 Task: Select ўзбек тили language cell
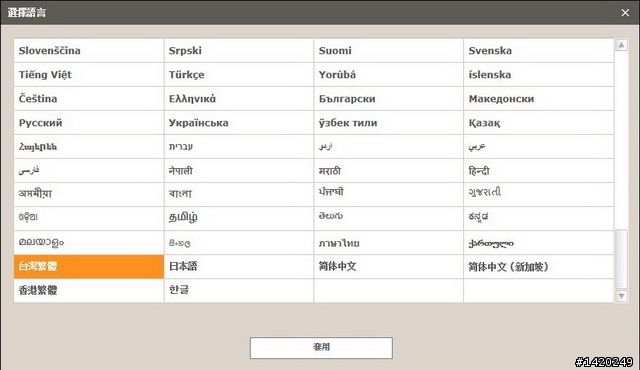(x=389, y=123)
